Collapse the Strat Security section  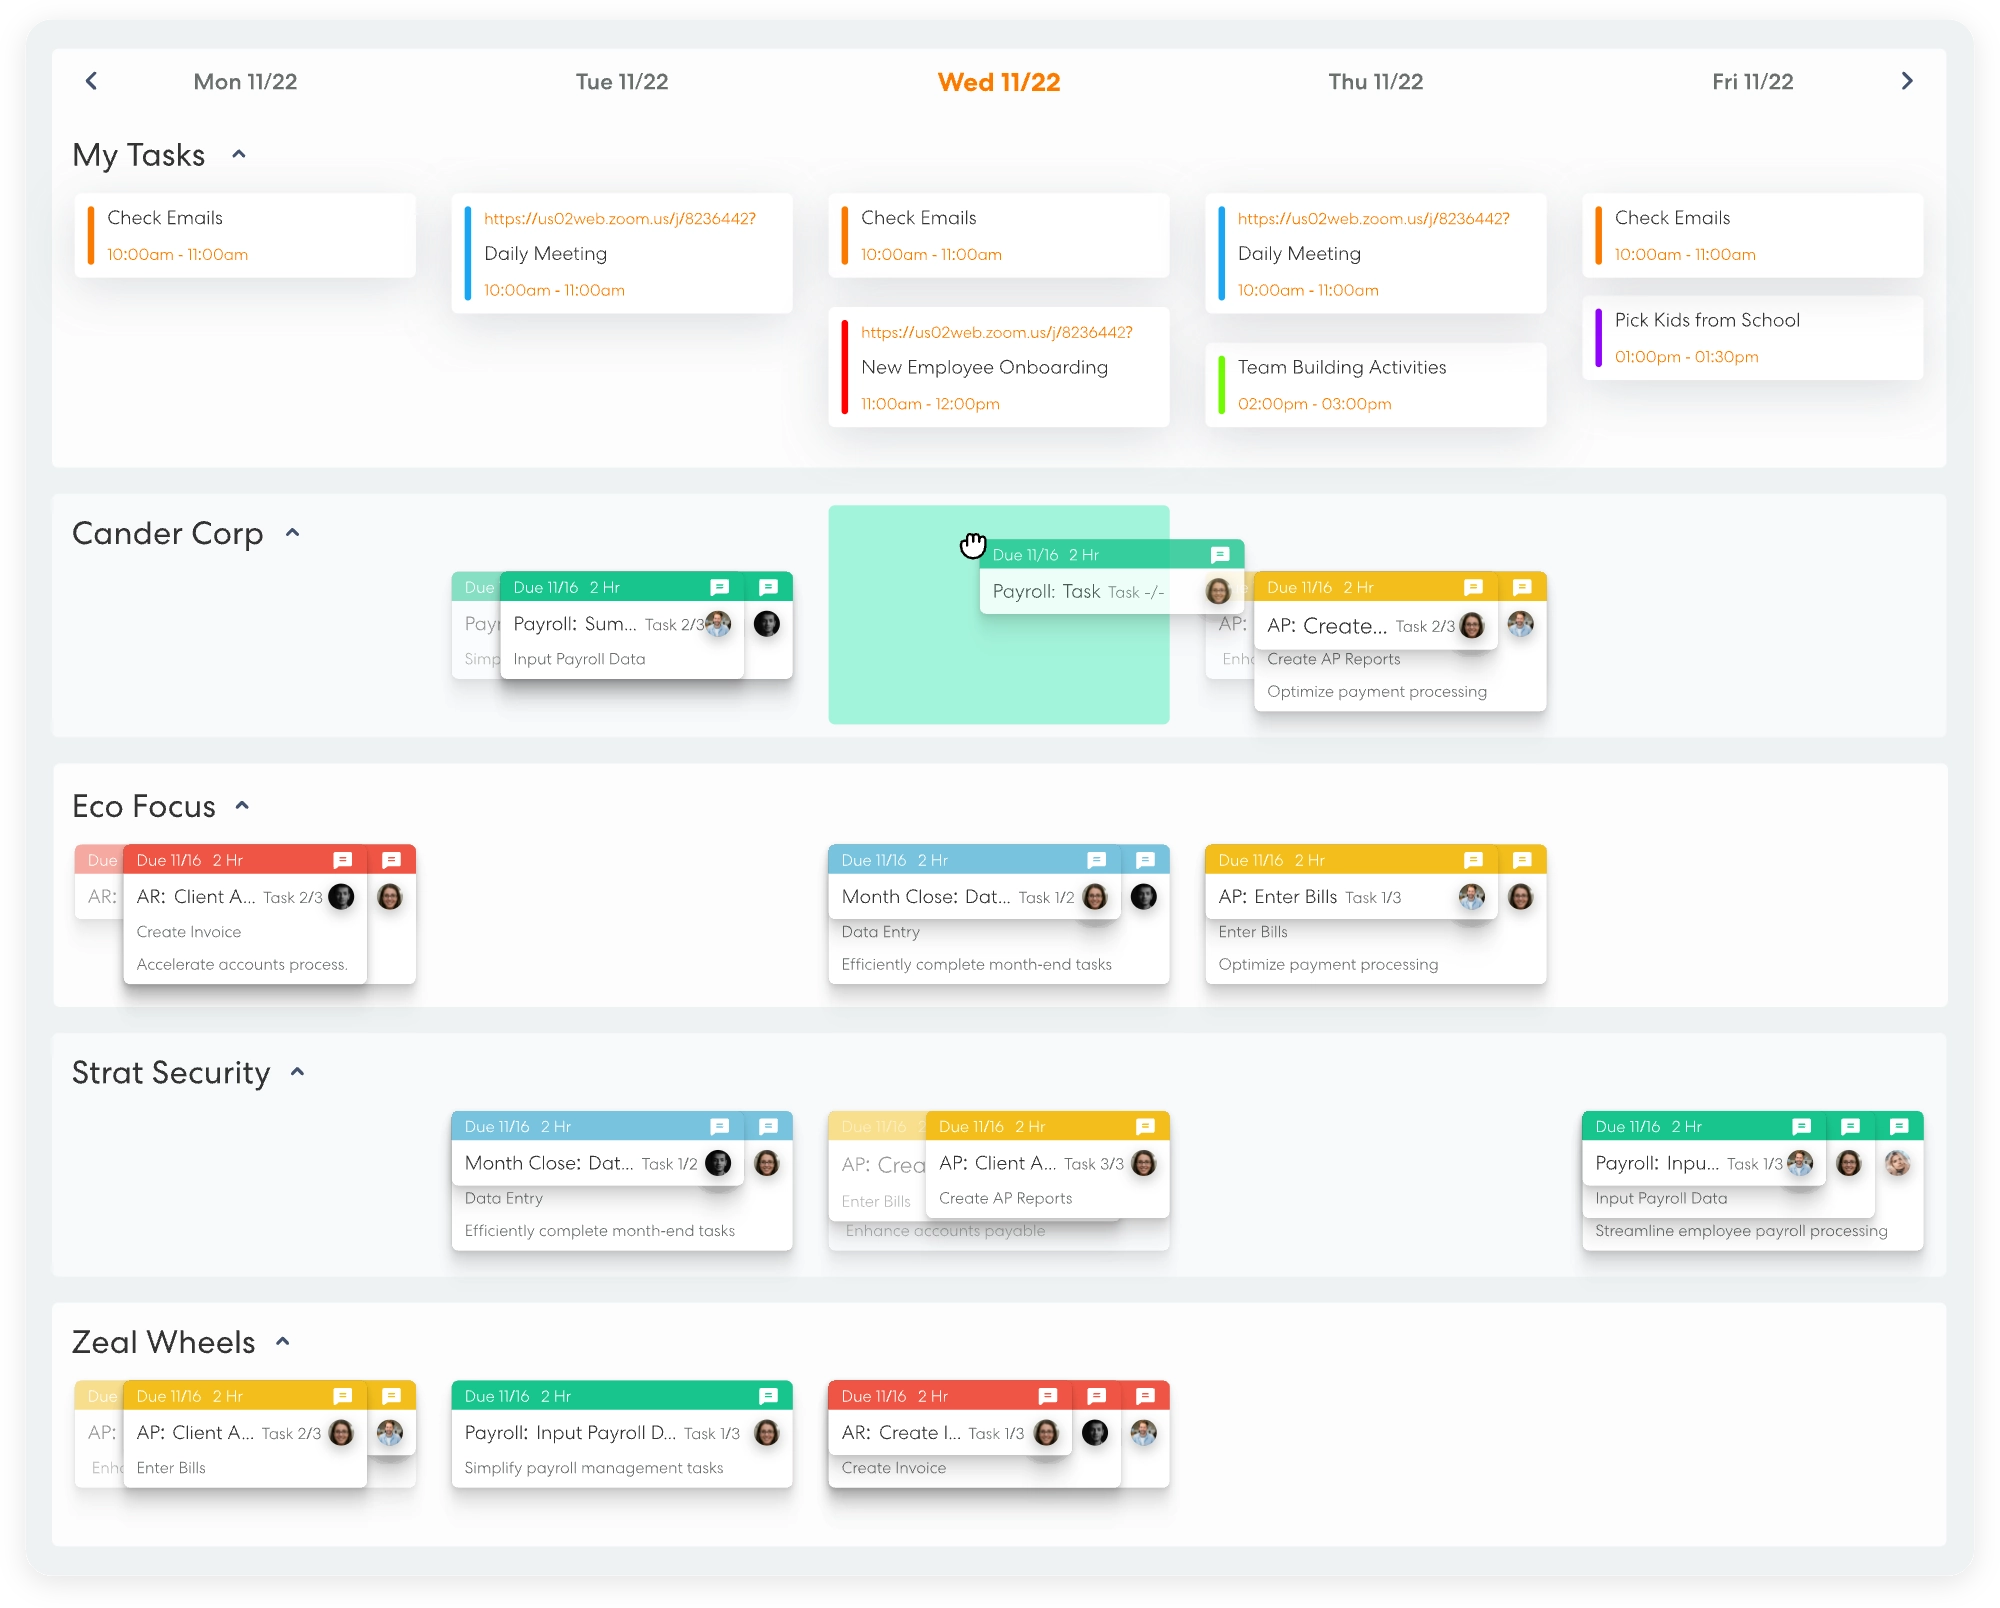[297, 1072]
